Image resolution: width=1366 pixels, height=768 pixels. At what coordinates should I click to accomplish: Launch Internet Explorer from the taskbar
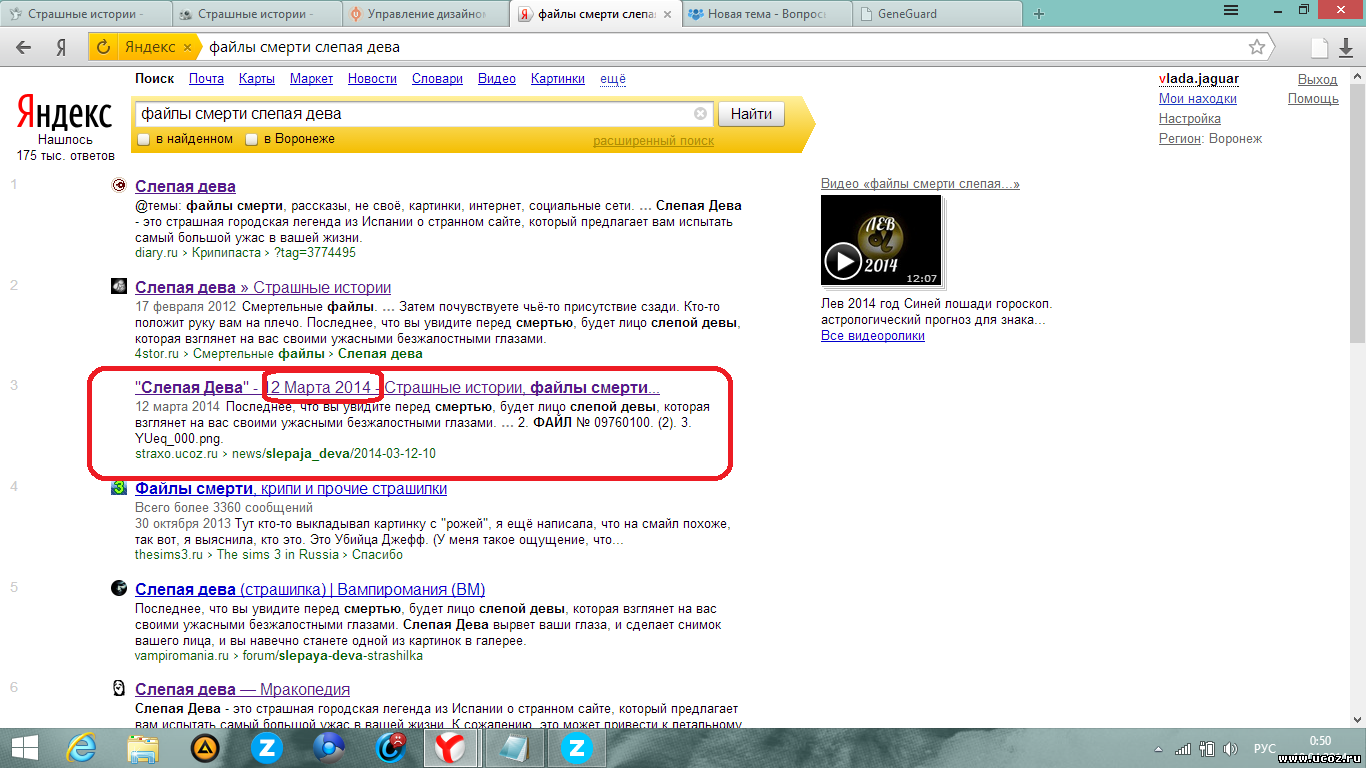point(81,747)
